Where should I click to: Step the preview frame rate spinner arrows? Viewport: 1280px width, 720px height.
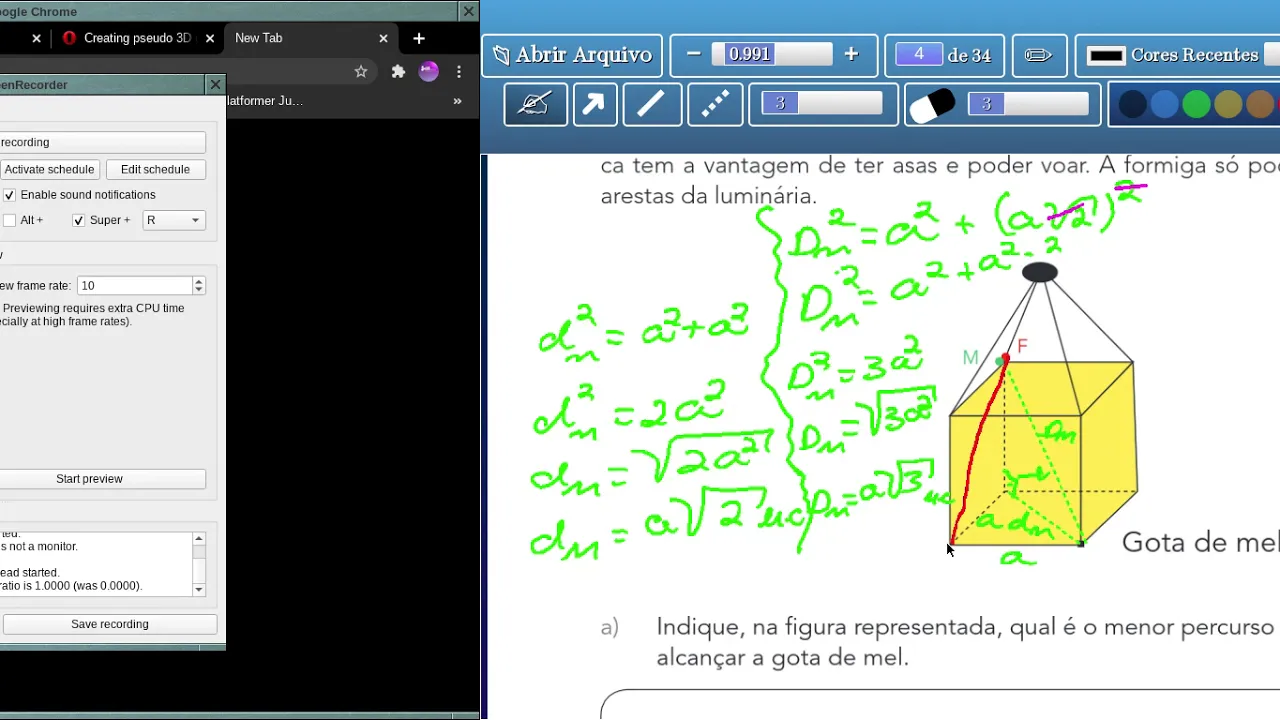click(x=198, y=286)
